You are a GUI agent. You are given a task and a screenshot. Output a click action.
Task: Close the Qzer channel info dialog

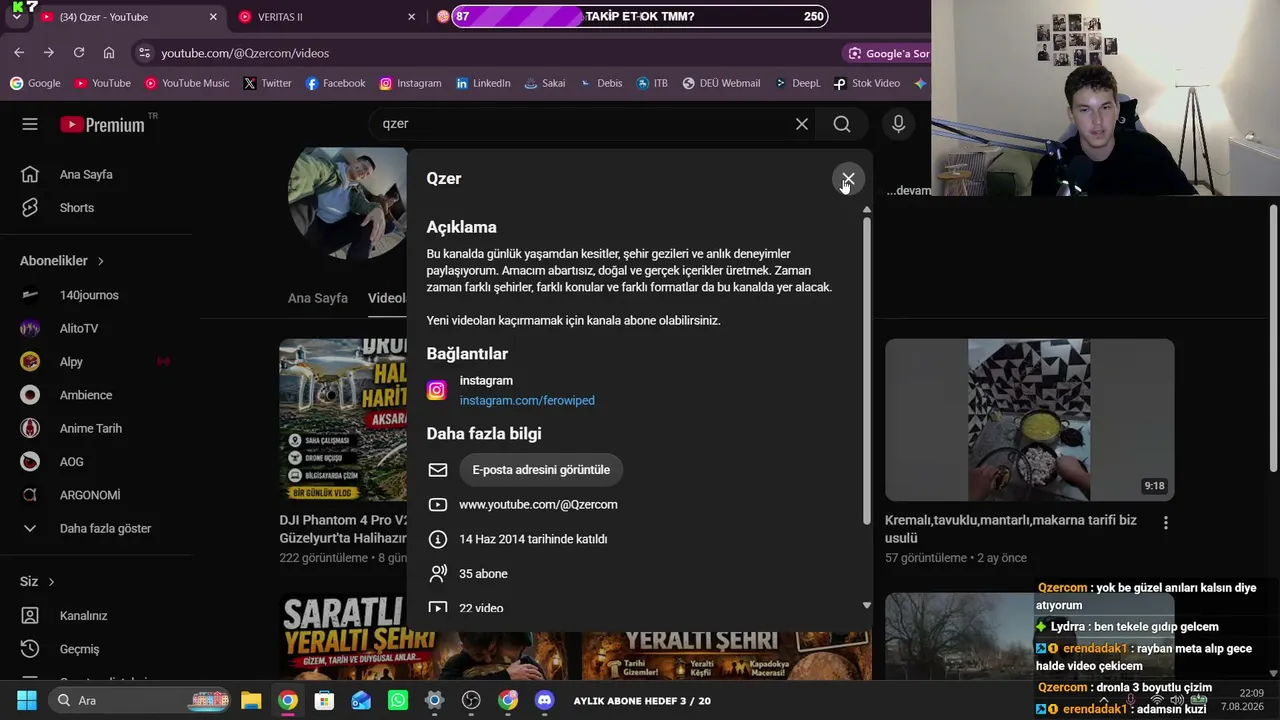pos(848,179)
